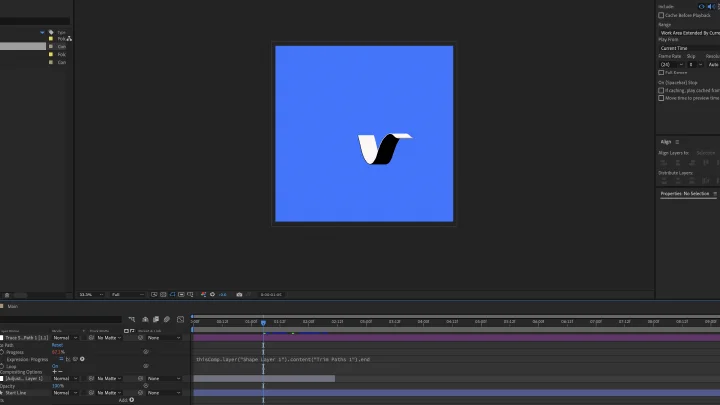Open Play From 'Current Time' dropdown

[x=689, y=48]
